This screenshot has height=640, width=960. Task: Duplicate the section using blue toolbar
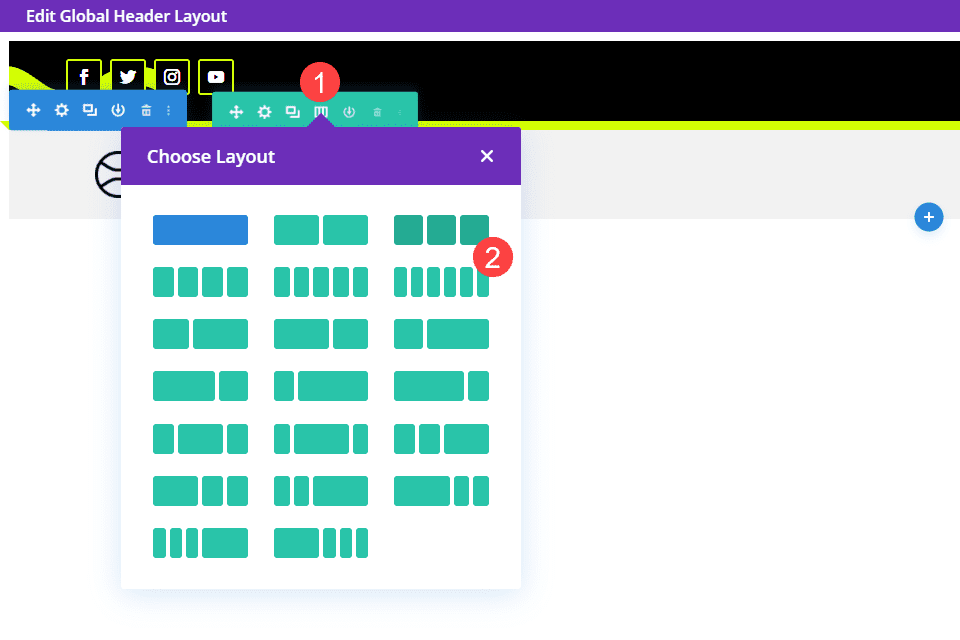(x=90, y=110)
